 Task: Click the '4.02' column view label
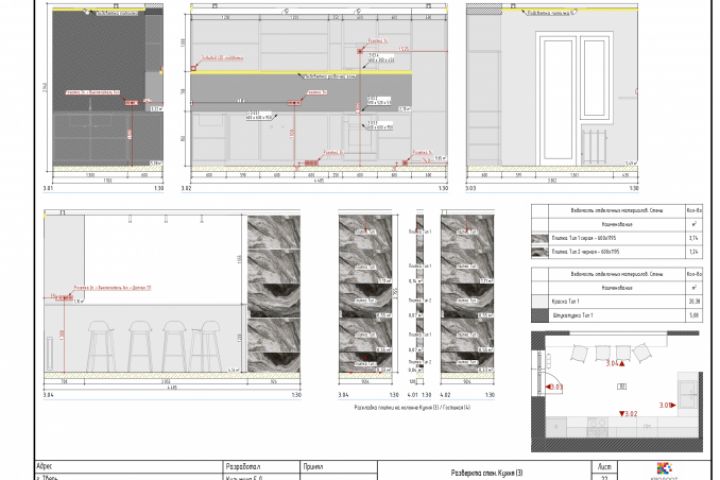pos(445,395)
